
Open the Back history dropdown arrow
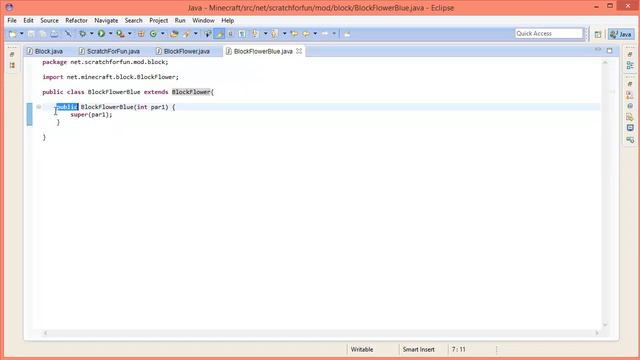(315, 34)
